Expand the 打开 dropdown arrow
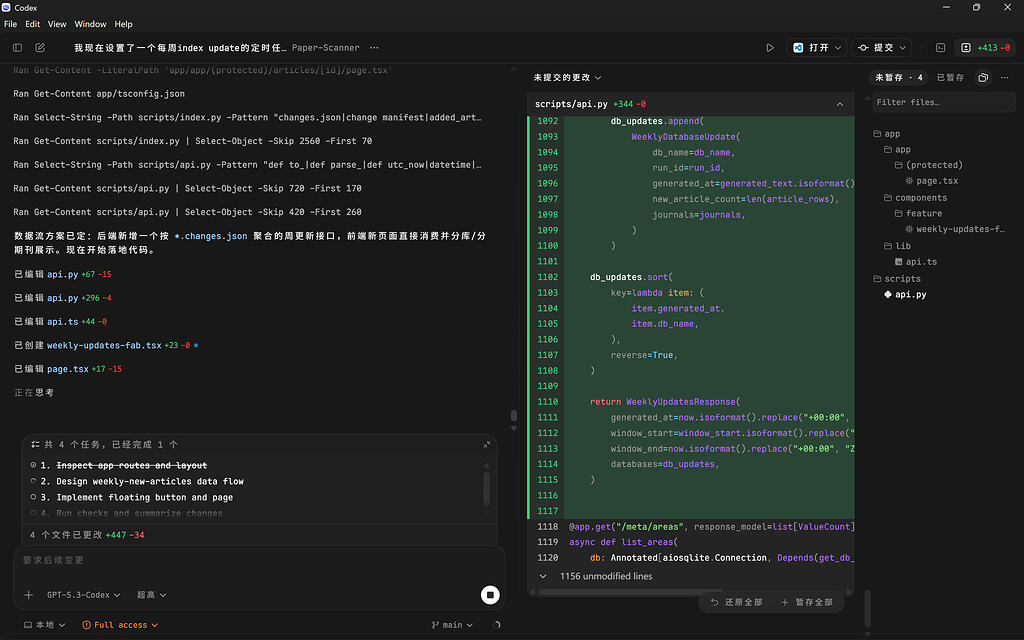The image size is (1024, 640). point(838,48)
